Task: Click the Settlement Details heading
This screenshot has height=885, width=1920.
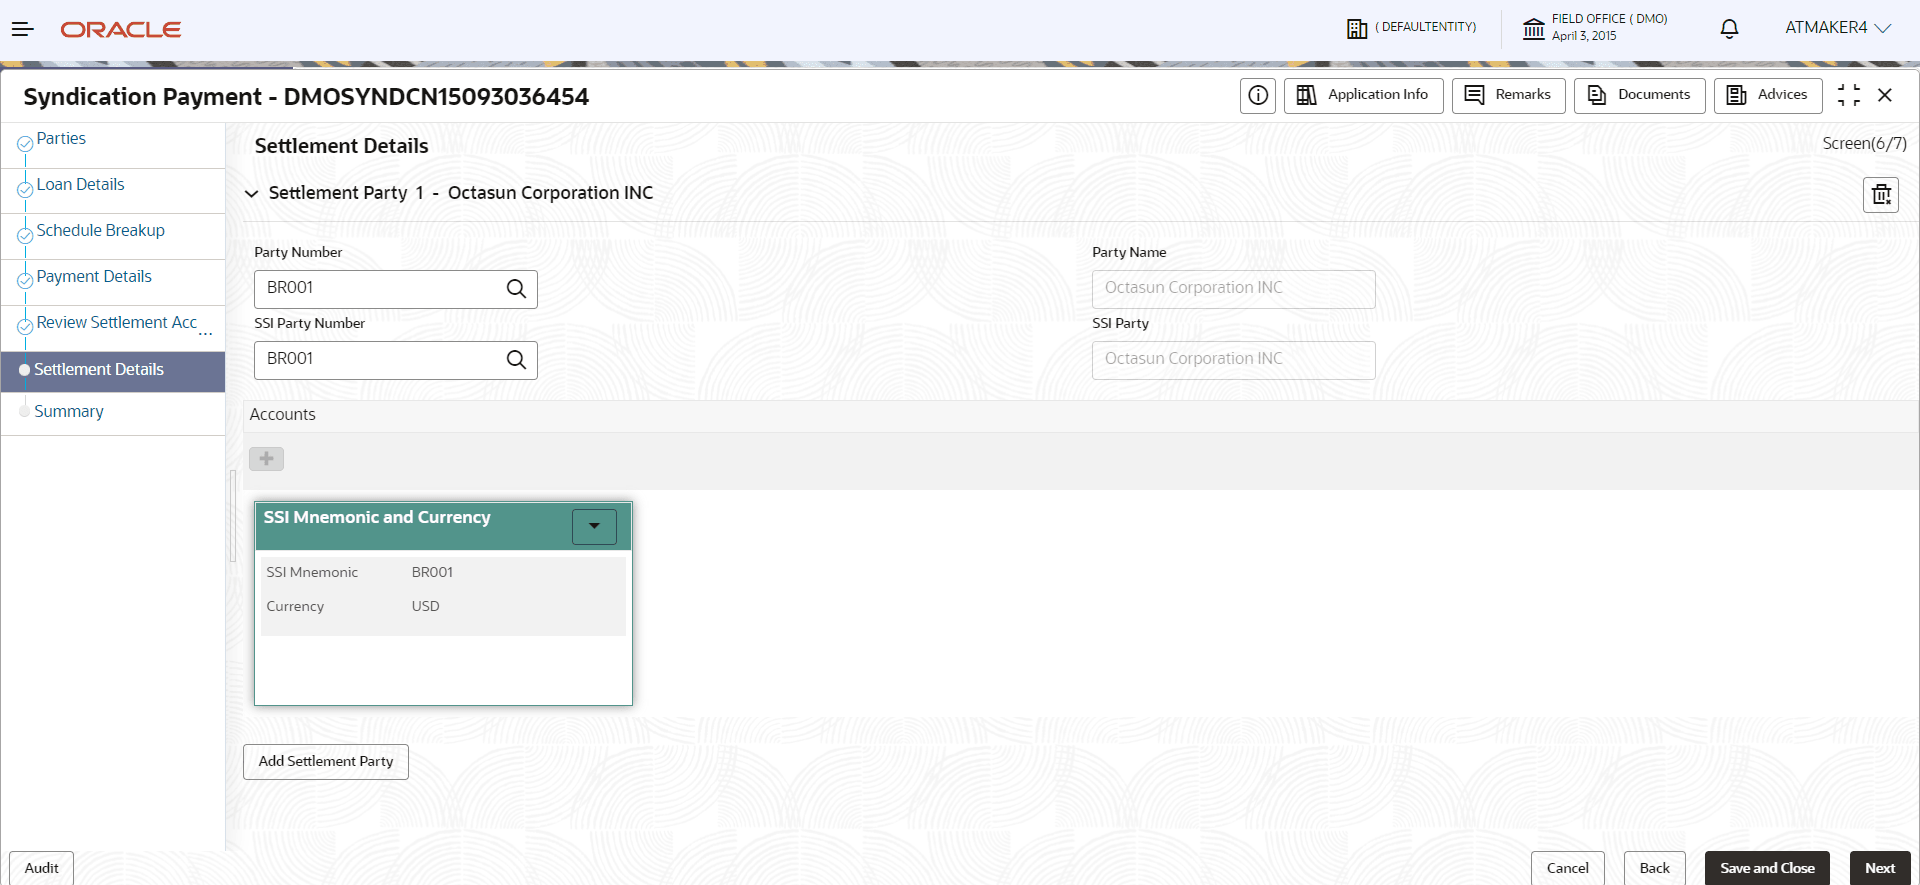Action: (341, 147)
